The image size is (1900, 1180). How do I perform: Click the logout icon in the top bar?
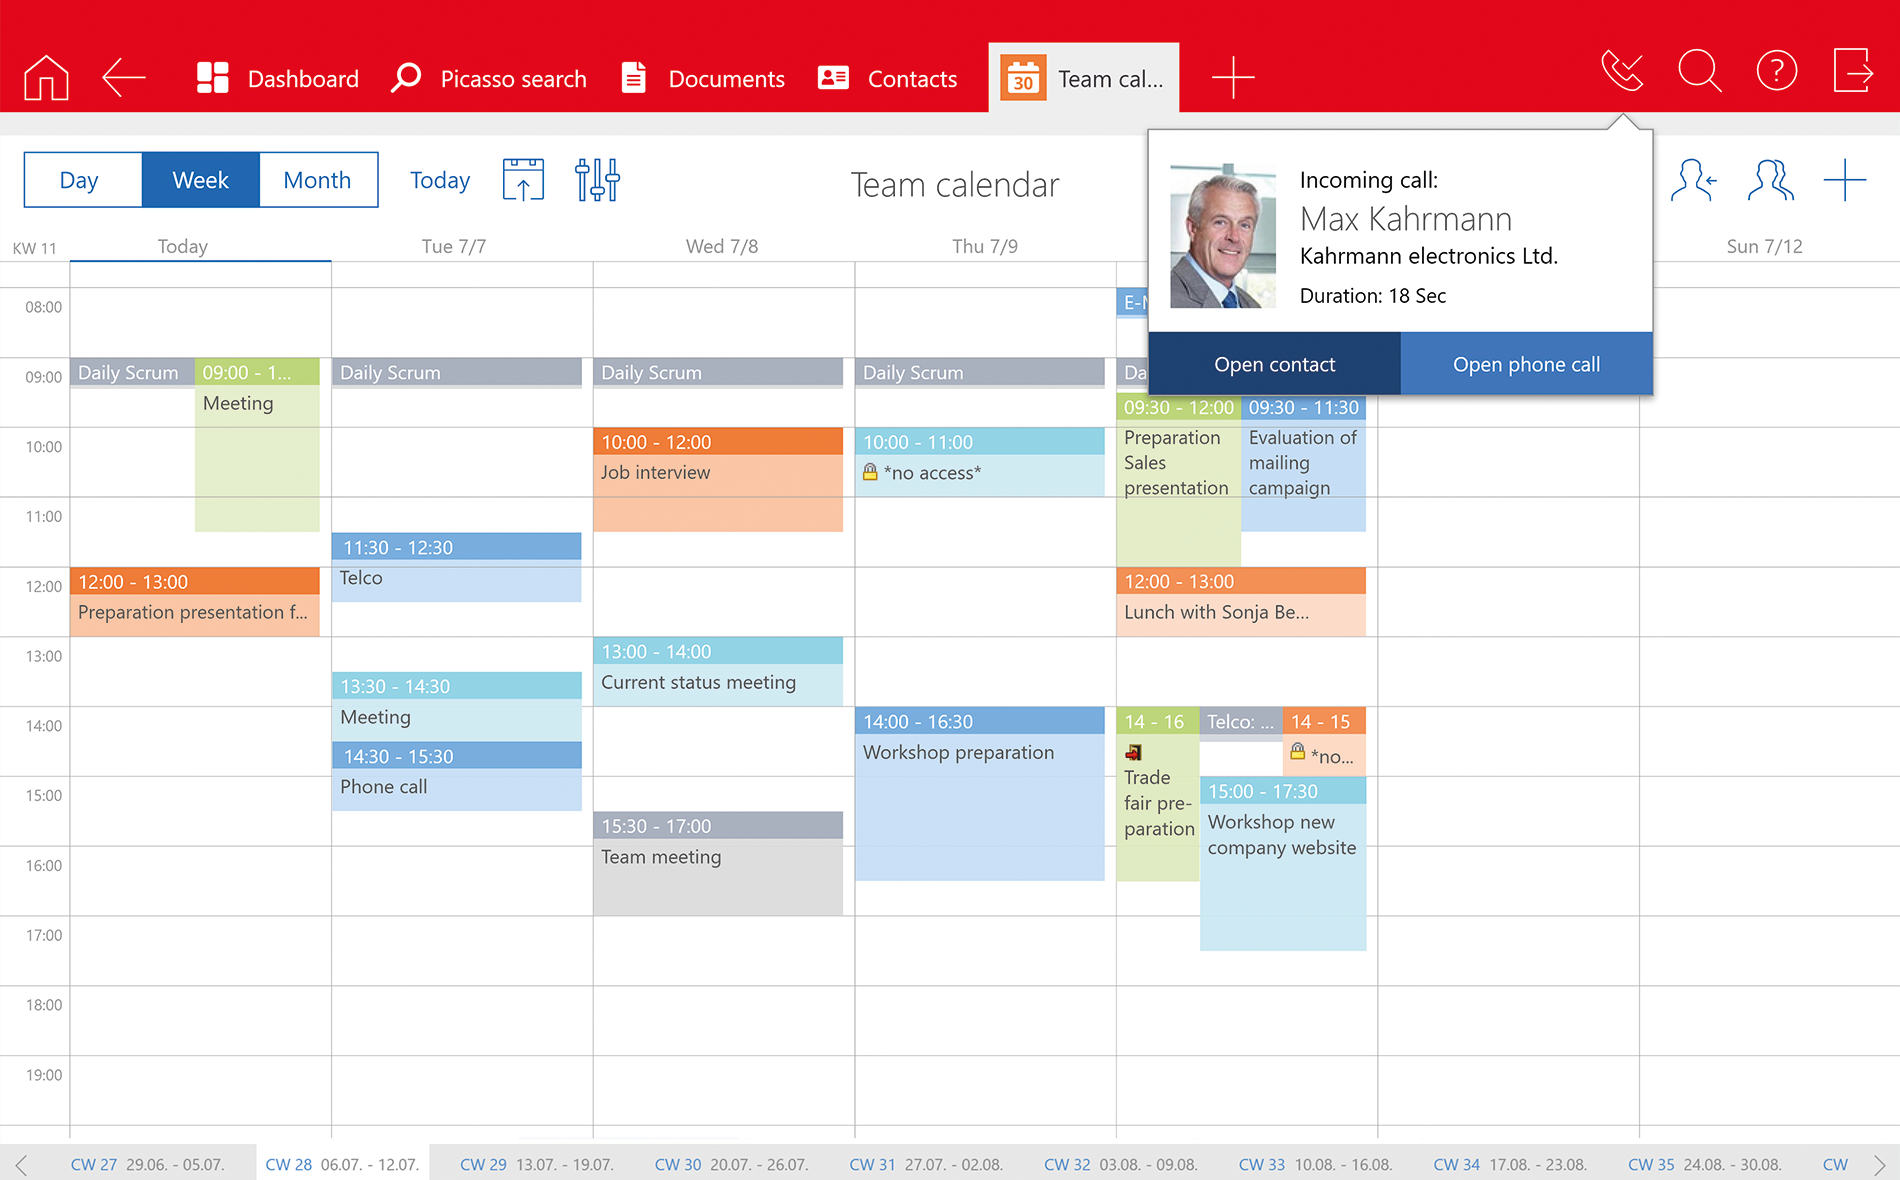1852,71
